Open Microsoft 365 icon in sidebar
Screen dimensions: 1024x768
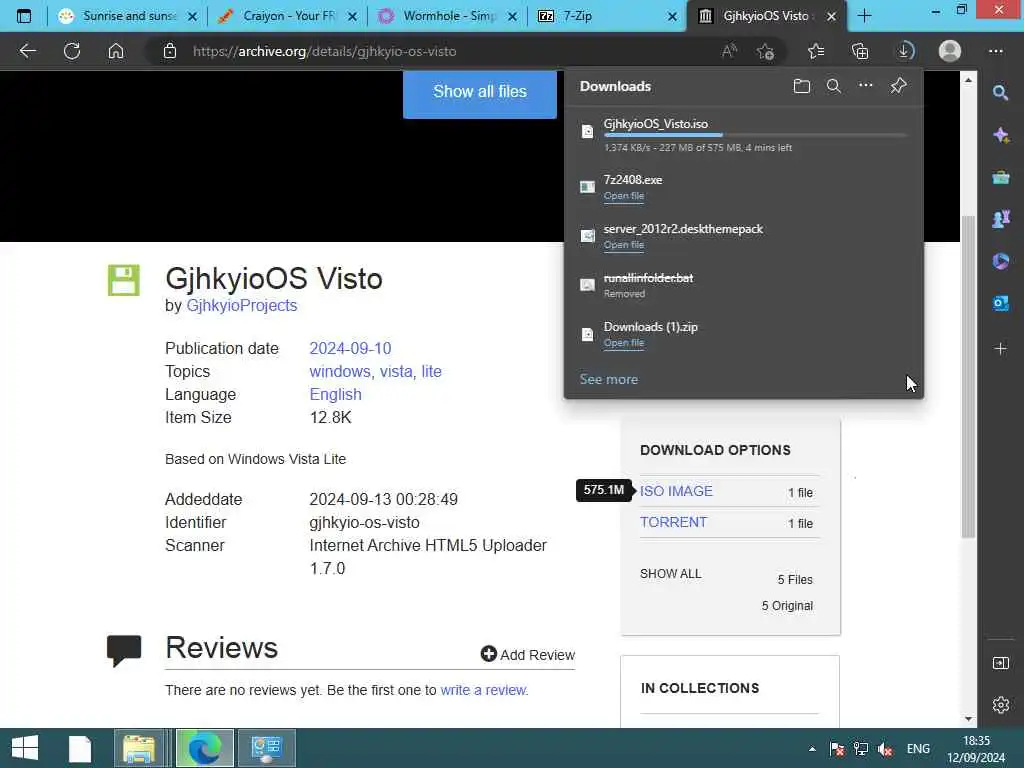coord(1000,261)
